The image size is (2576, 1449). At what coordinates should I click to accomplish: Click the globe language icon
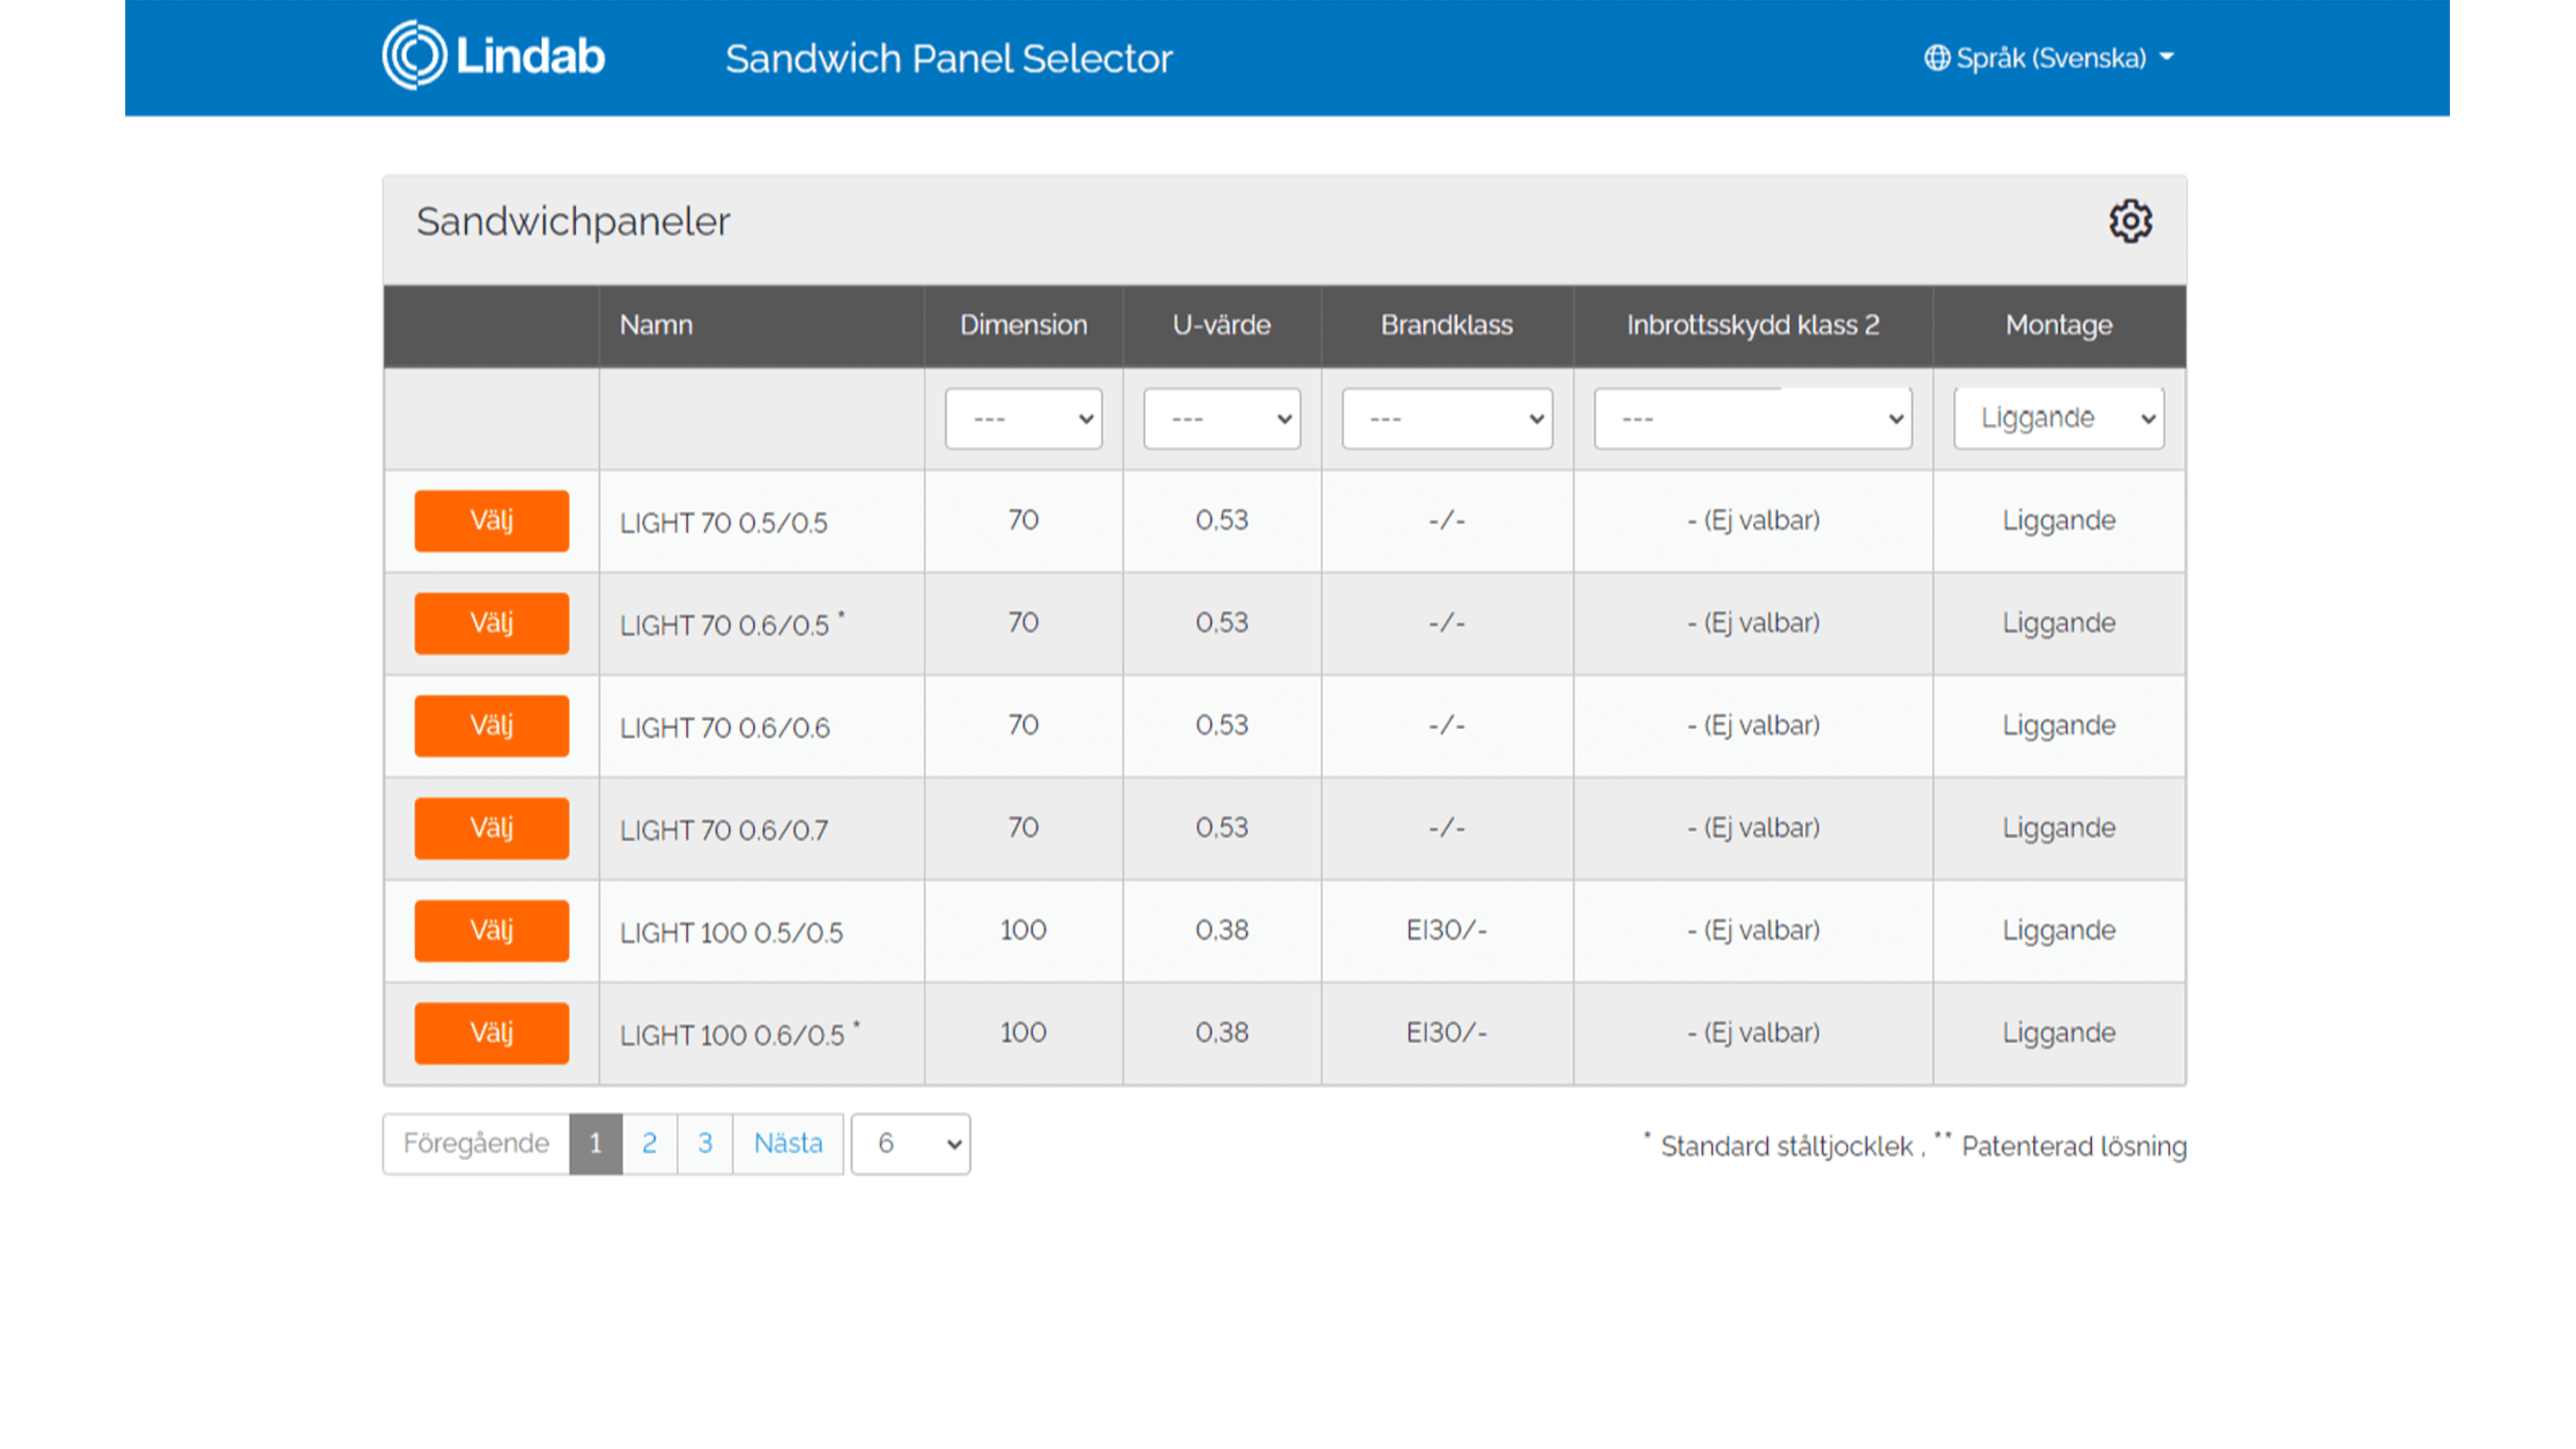coord(1936,58)
